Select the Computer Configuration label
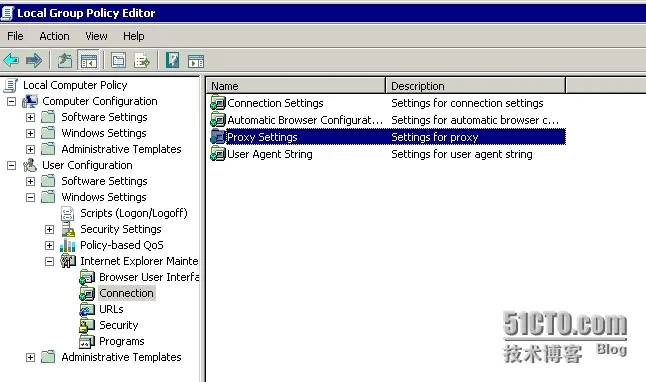The height and width of the screenshot is (382, 646). 100,101
